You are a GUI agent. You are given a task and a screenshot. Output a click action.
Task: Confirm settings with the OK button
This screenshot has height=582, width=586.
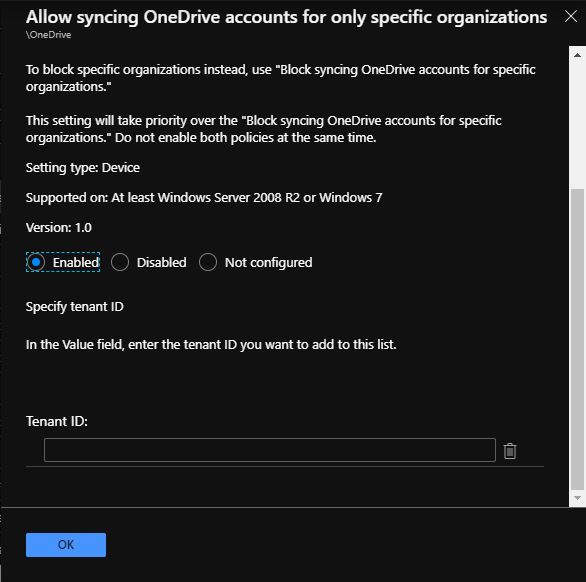click(x=66, y=545)
